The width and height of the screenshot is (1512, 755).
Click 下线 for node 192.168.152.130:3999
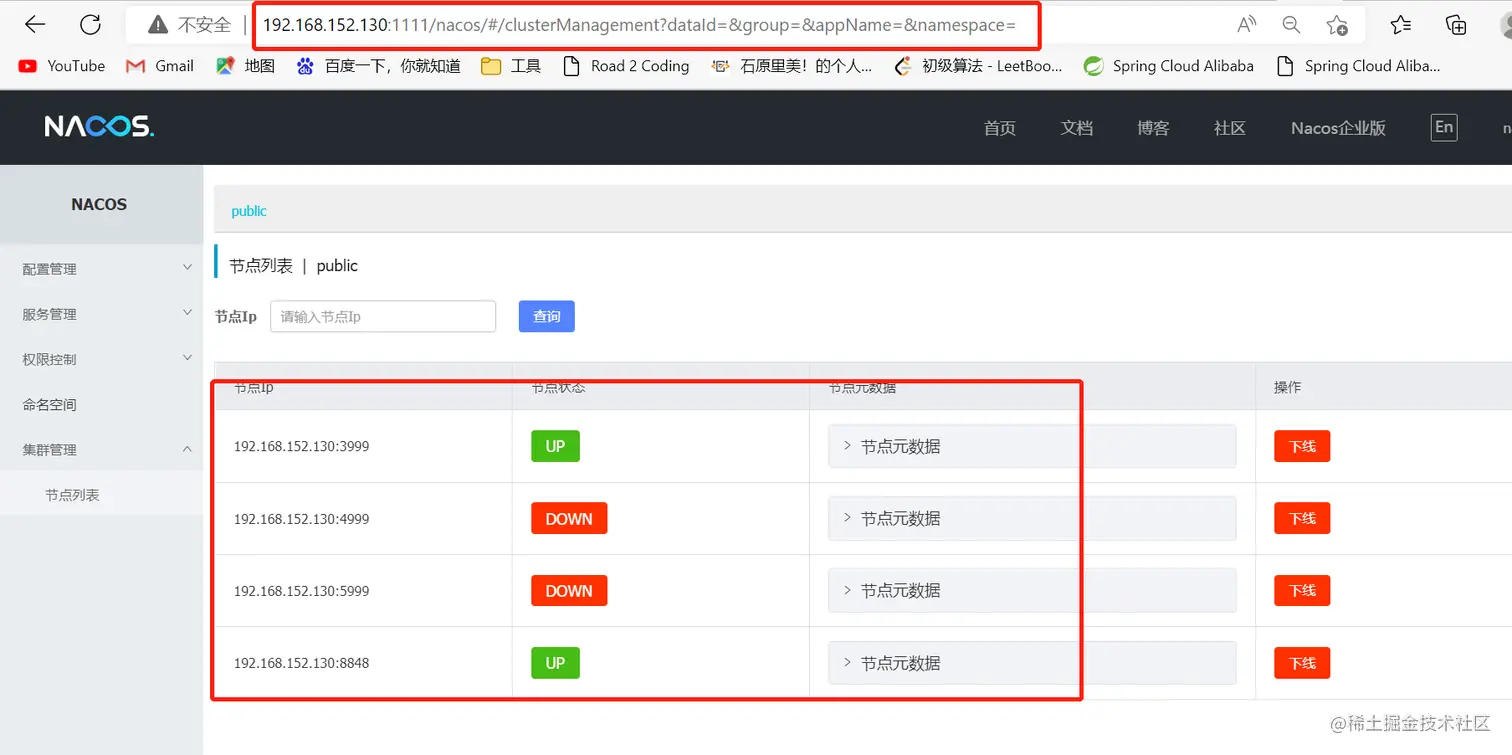pos(1302,446)
